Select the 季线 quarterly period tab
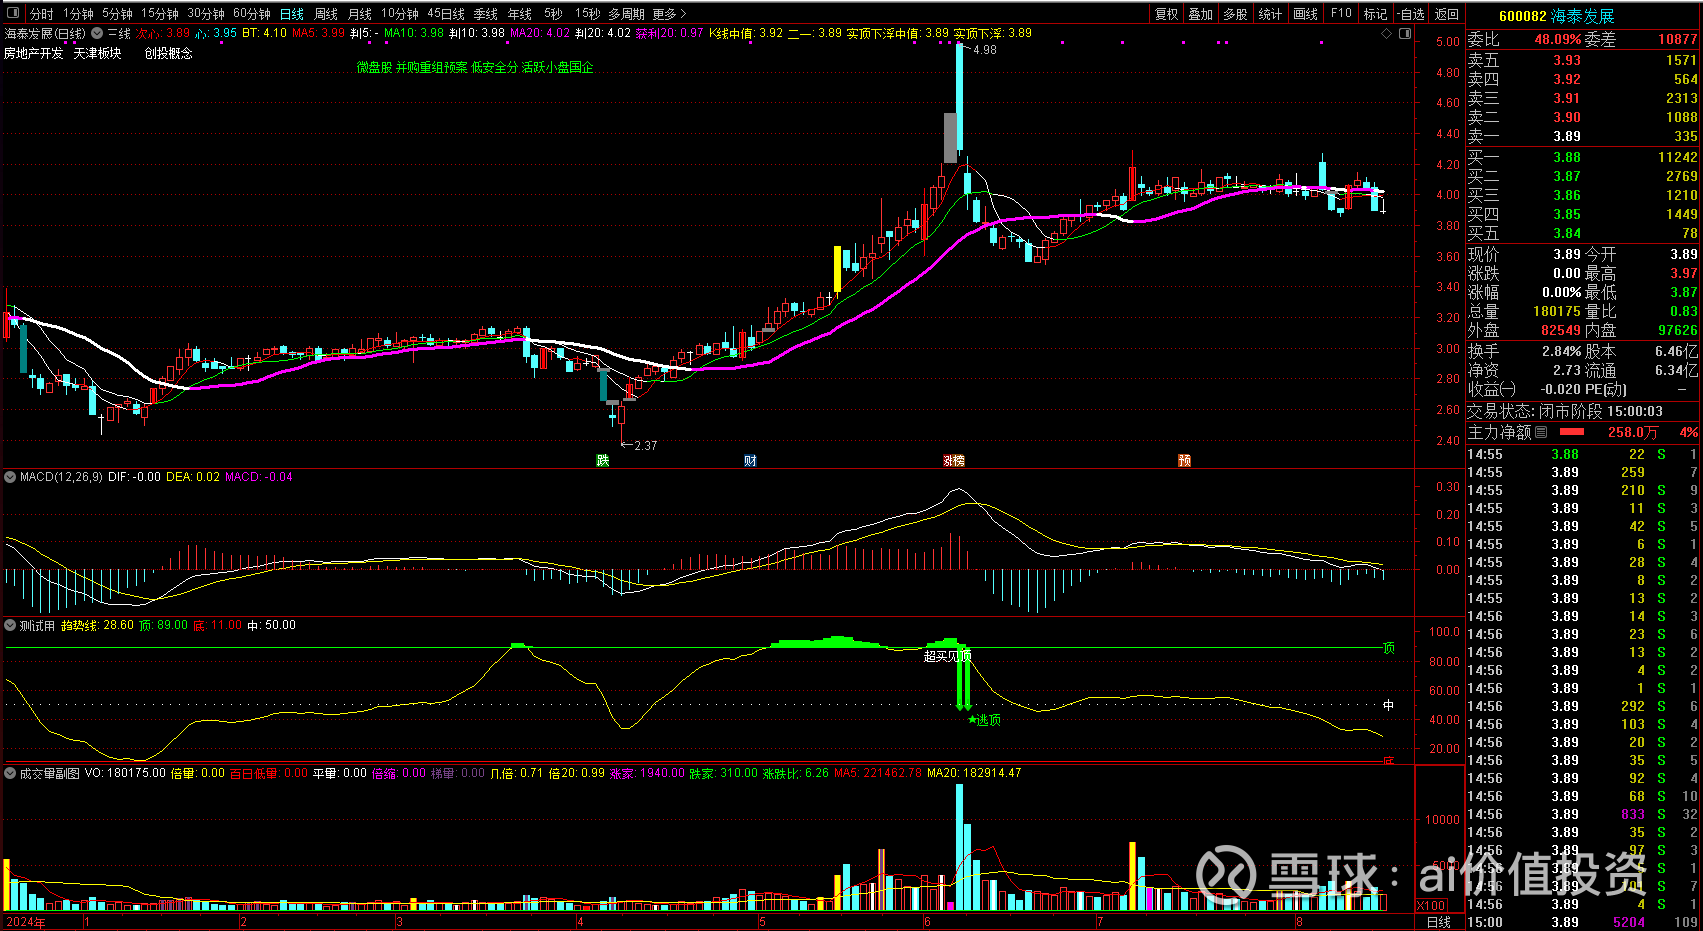1703x931 pixels. tap(486, 14)
